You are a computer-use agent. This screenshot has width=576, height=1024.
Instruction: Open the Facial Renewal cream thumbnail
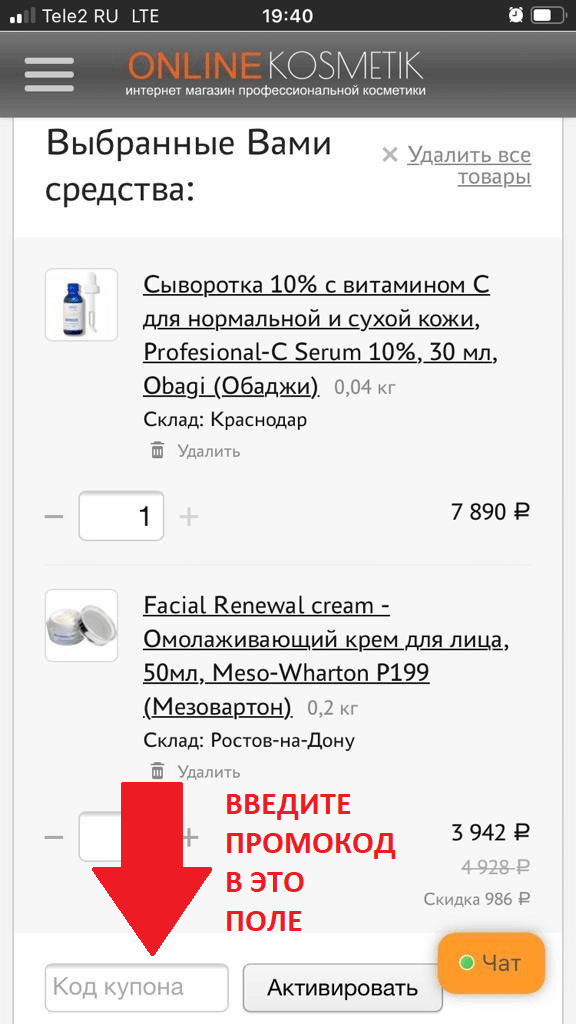82,626
